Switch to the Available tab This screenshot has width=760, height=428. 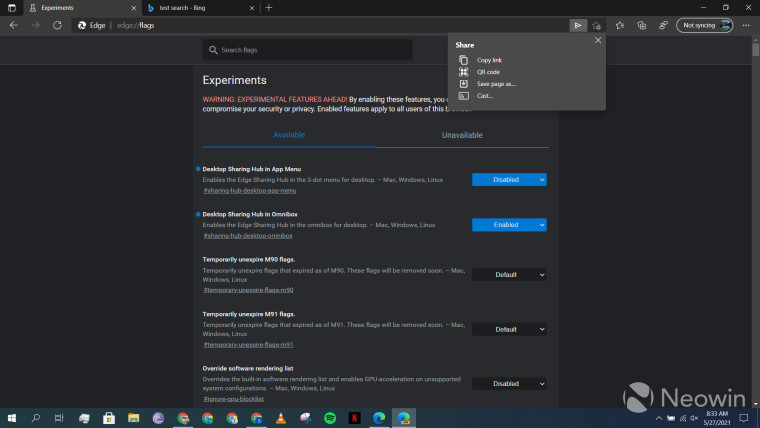click(289, 135)
